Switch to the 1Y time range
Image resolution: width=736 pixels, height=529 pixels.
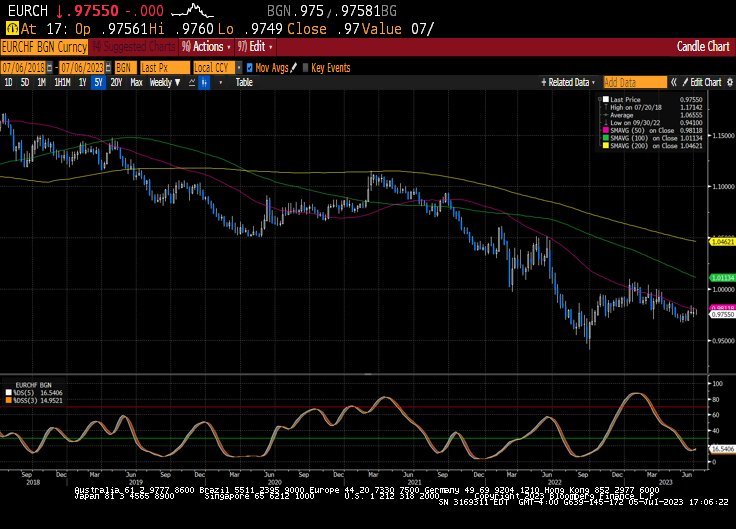tap(82, 82)
